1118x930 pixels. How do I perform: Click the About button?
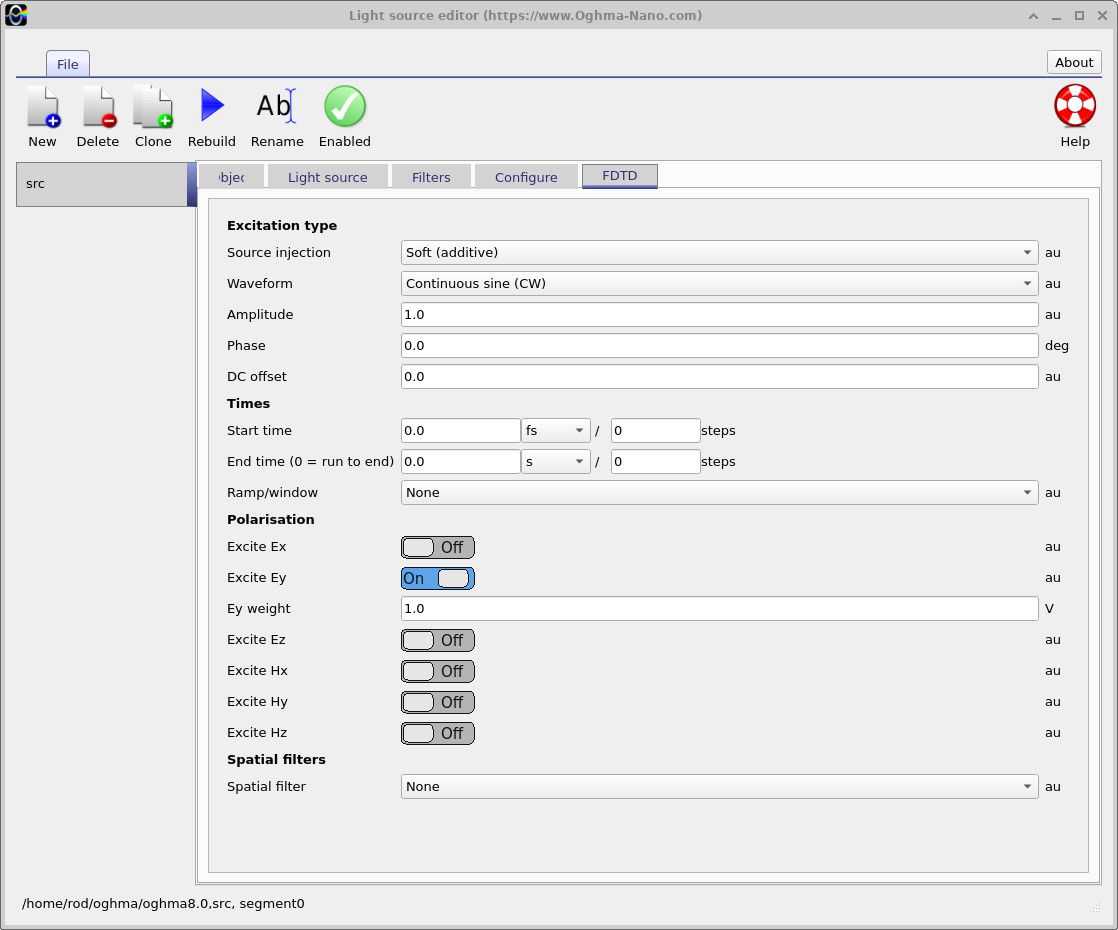tap(1074, 62)
